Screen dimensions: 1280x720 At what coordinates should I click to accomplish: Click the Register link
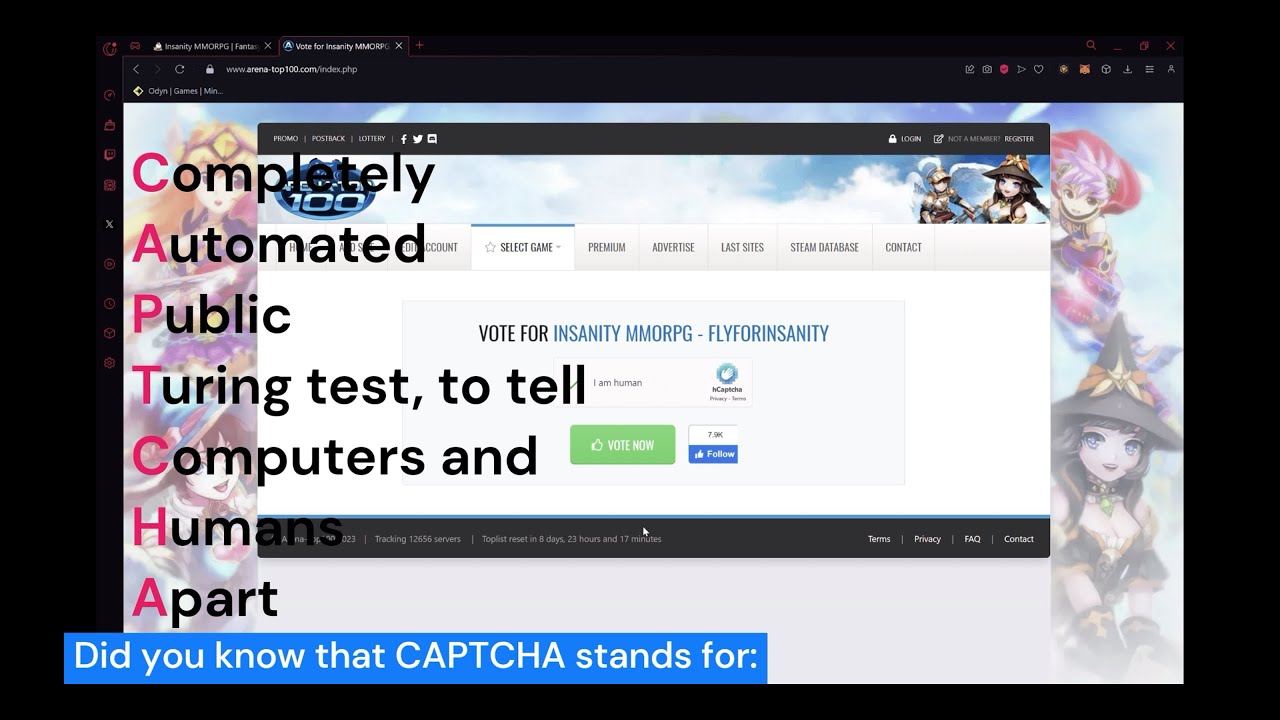click(x=1019, y=139)
